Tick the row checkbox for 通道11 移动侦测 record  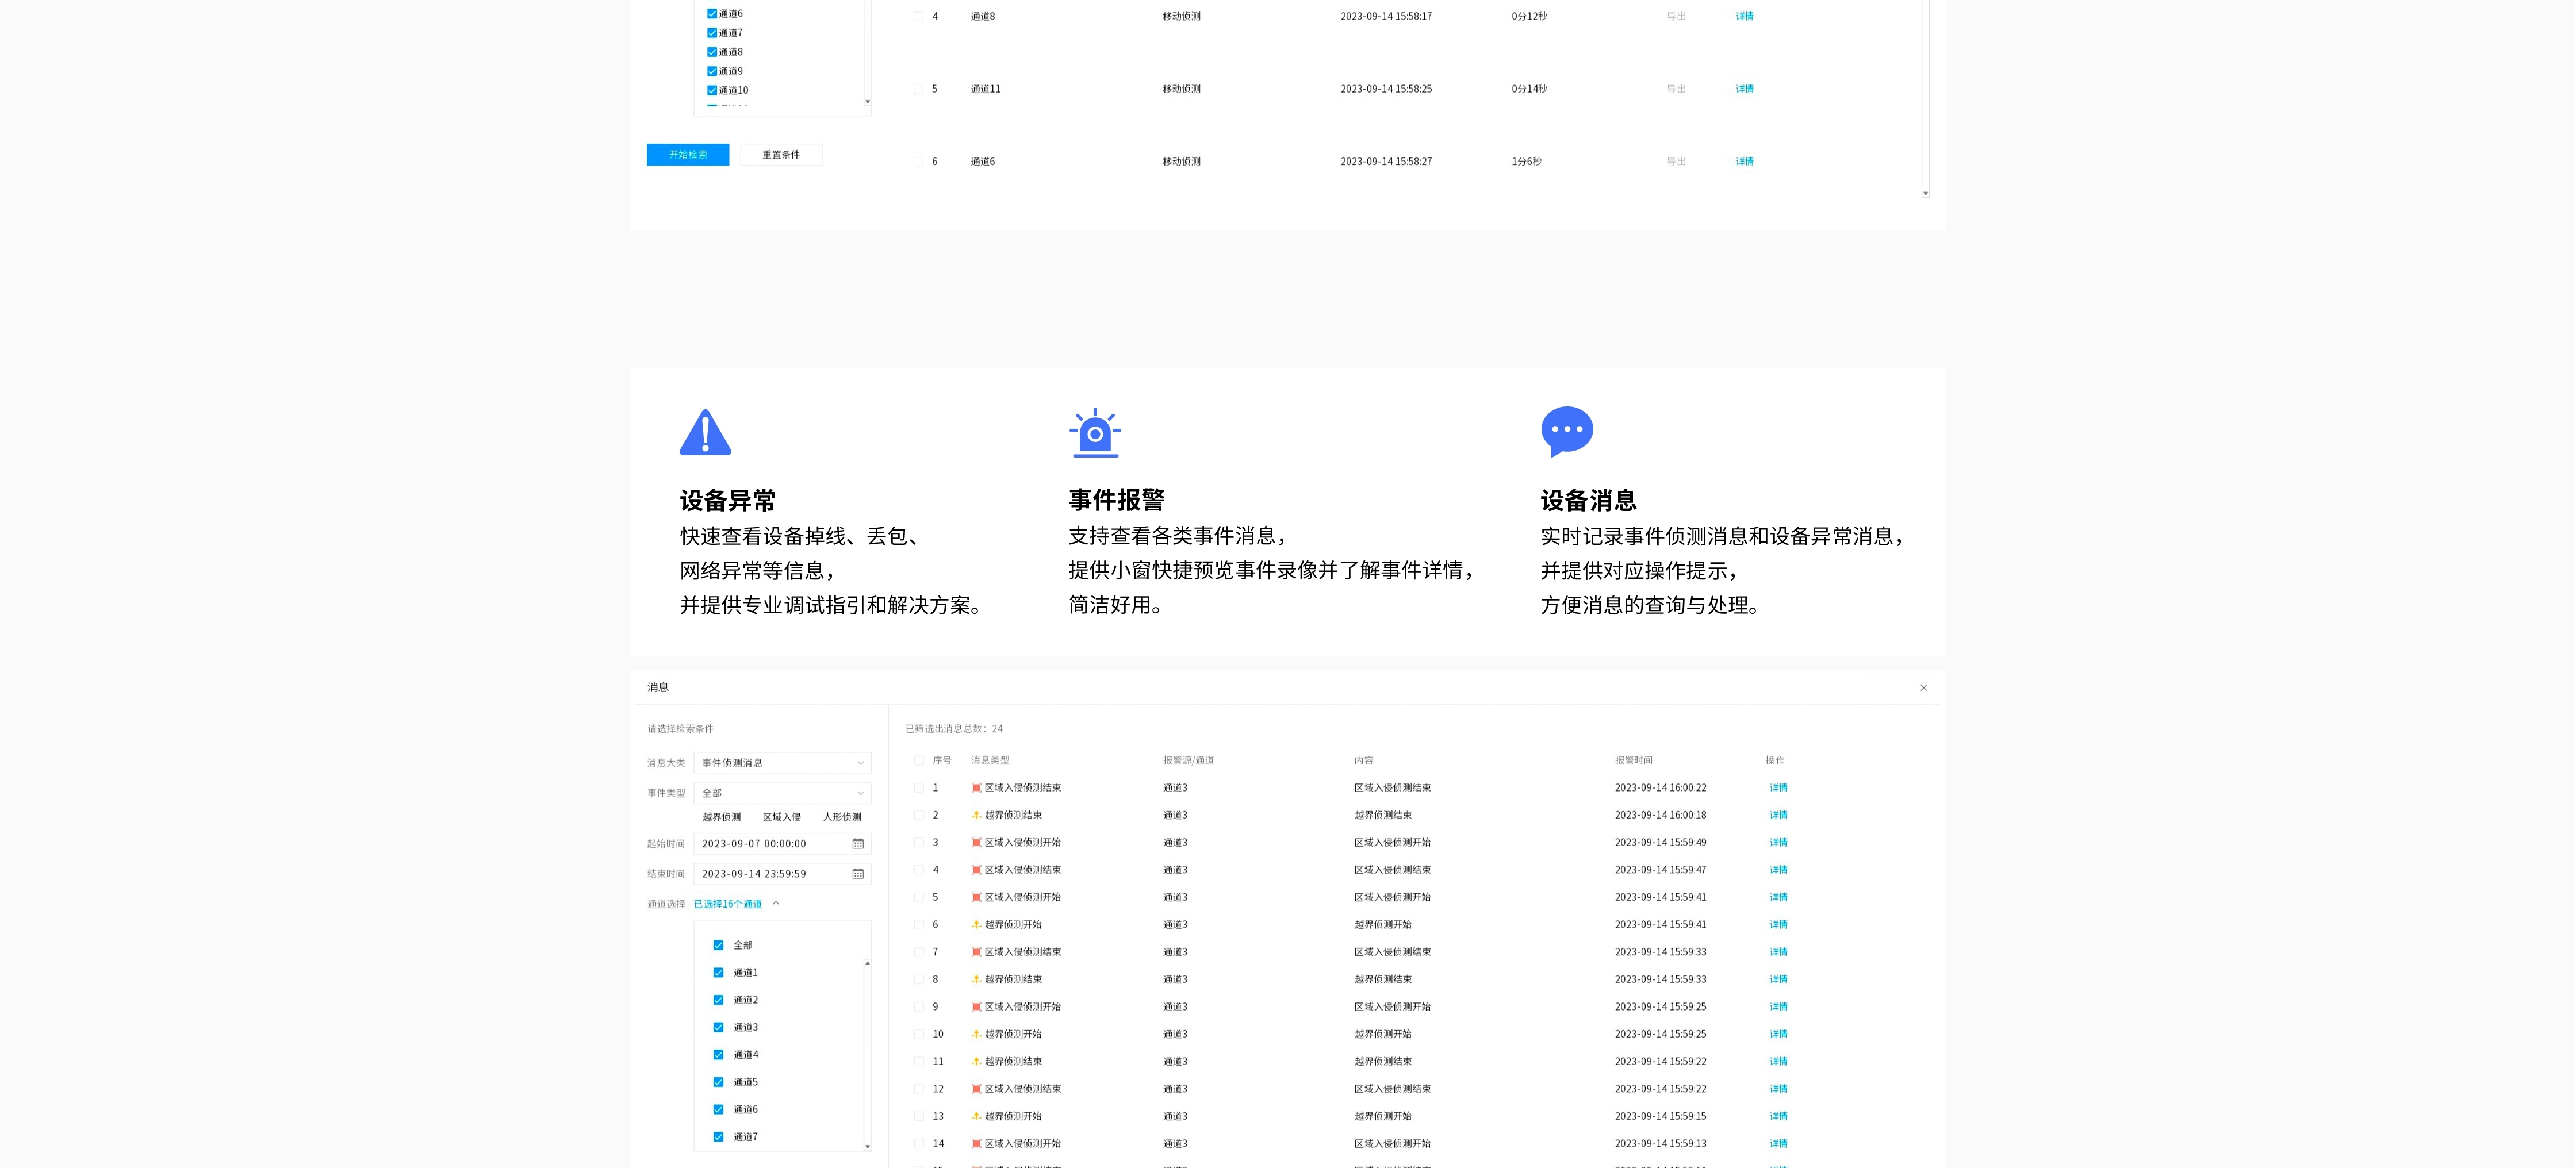click(x=918, y=89)
